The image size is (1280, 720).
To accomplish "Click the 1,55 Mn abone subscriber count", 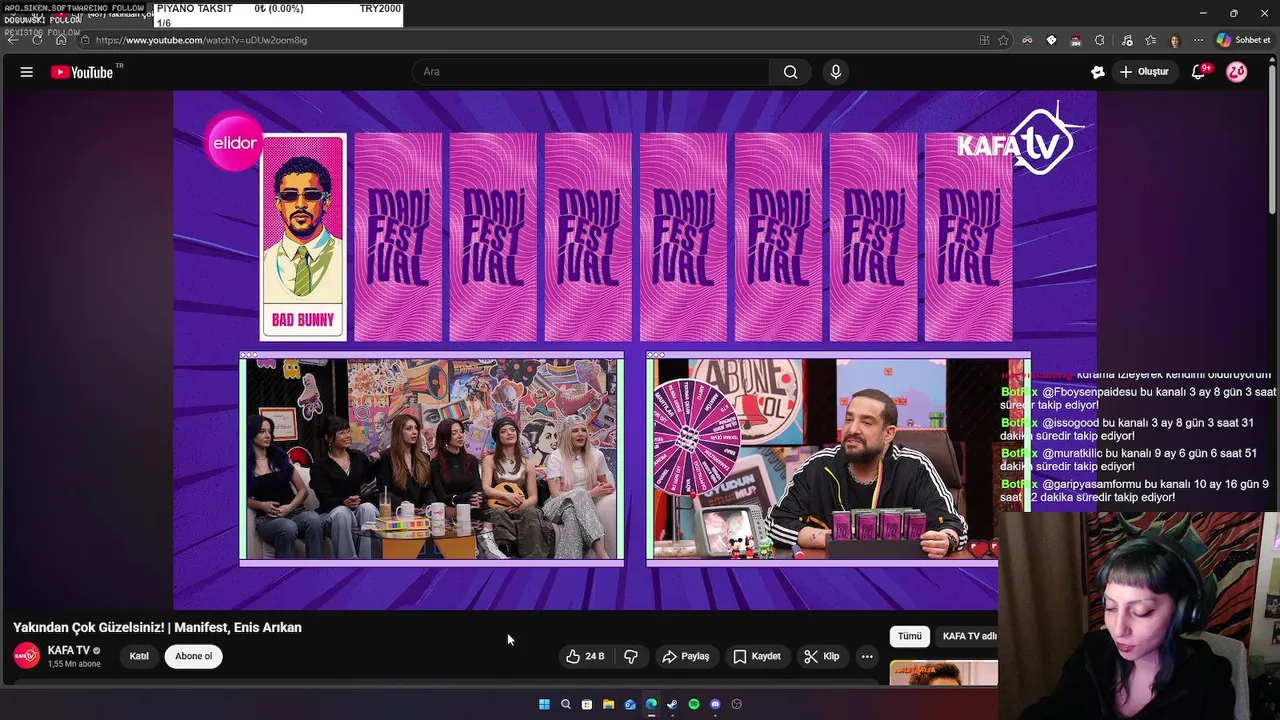I will 74,664.
